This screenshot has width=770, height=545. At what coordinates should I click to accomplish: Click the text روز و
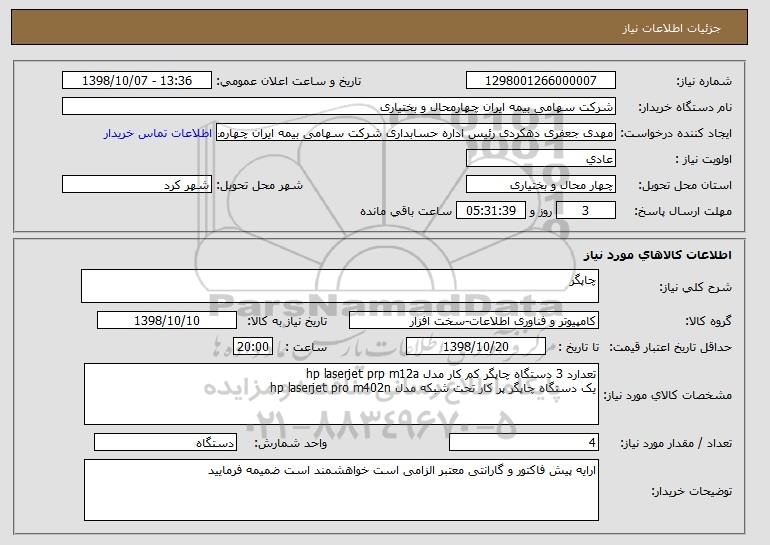click(541, 211)
